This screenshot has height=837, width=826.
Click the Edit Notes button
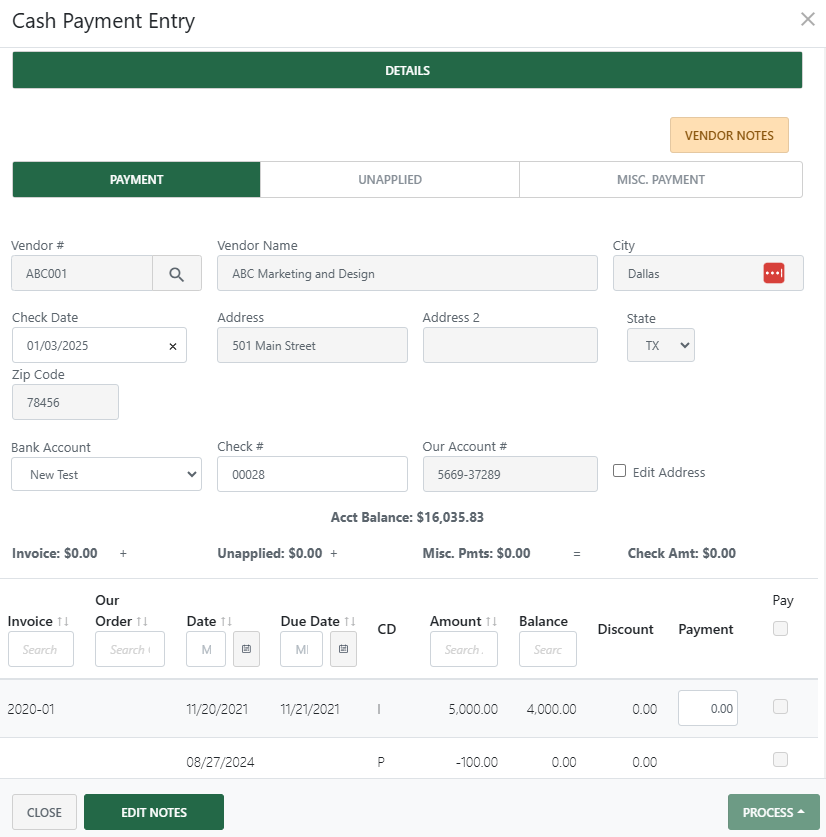153,812
